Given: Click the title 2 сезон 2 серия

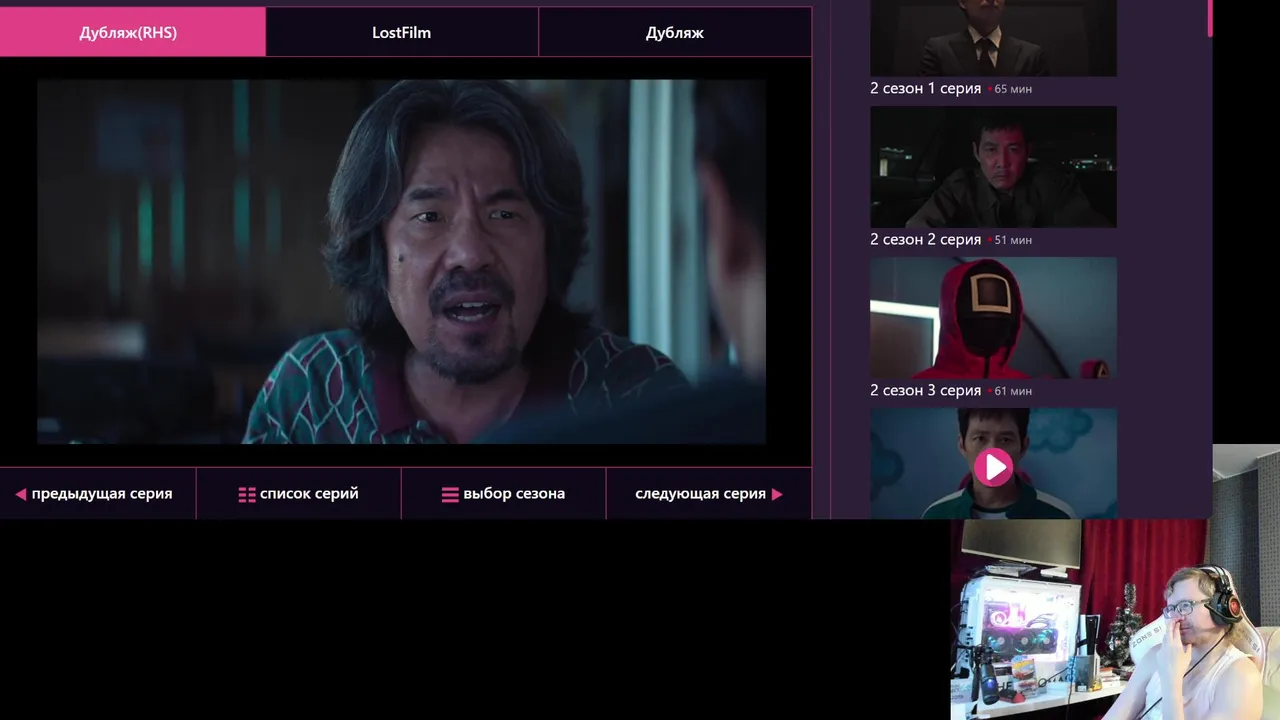Looking at the screenshot, I should (x=925, y=239).
